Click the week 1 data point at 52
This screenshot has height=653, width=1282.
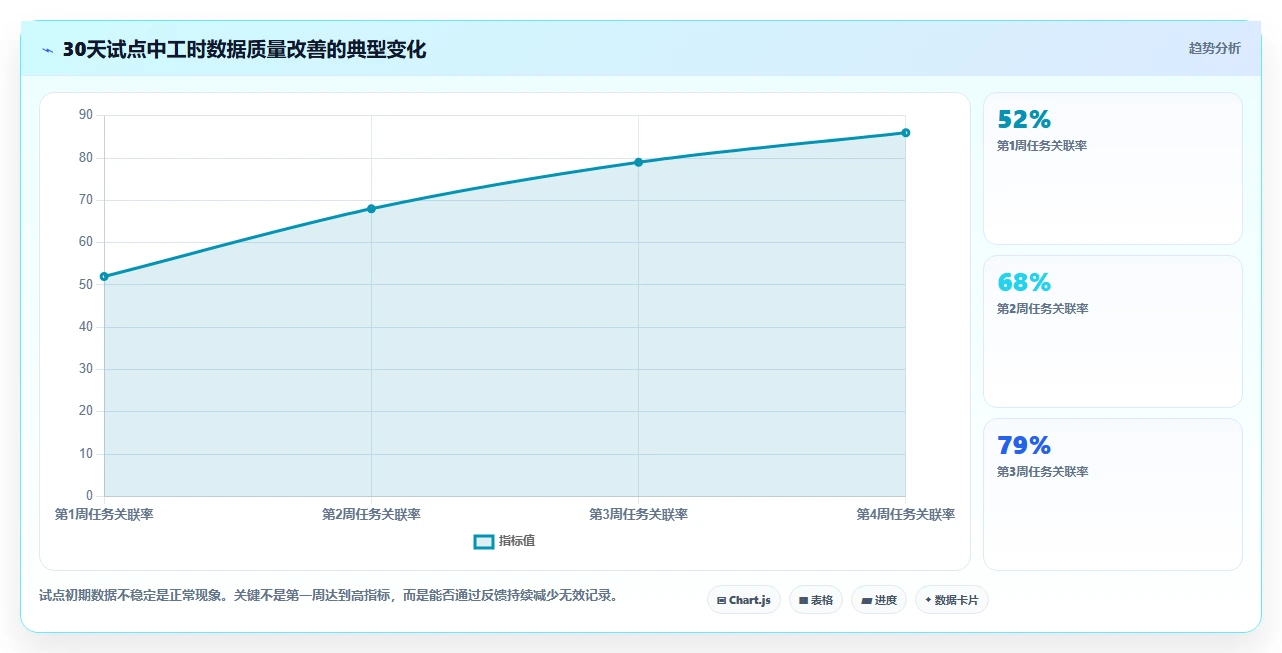click(x=104, y=276)
